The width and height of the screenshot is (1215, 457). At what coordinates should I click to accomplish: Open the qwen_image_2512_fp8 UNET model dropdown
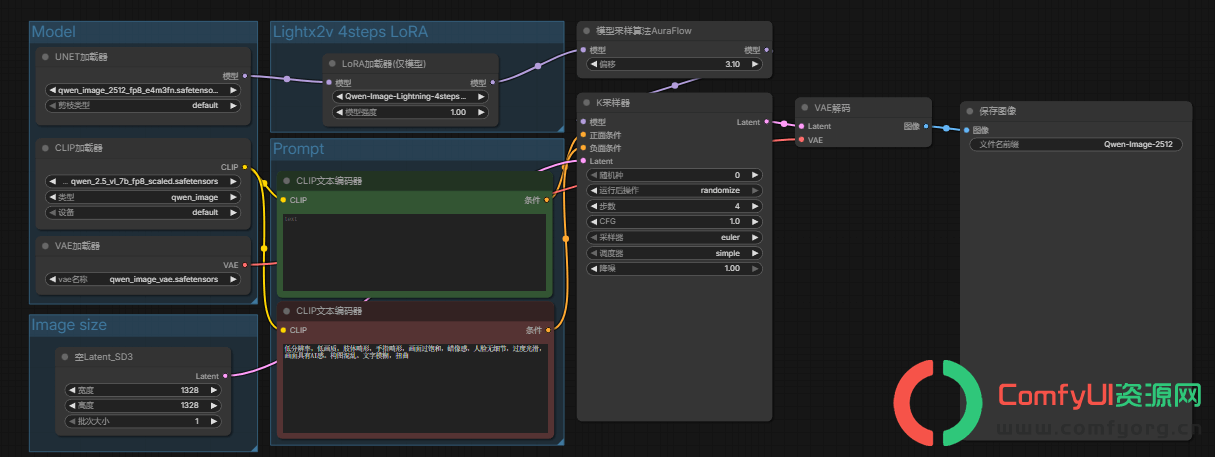pos(144,90)
